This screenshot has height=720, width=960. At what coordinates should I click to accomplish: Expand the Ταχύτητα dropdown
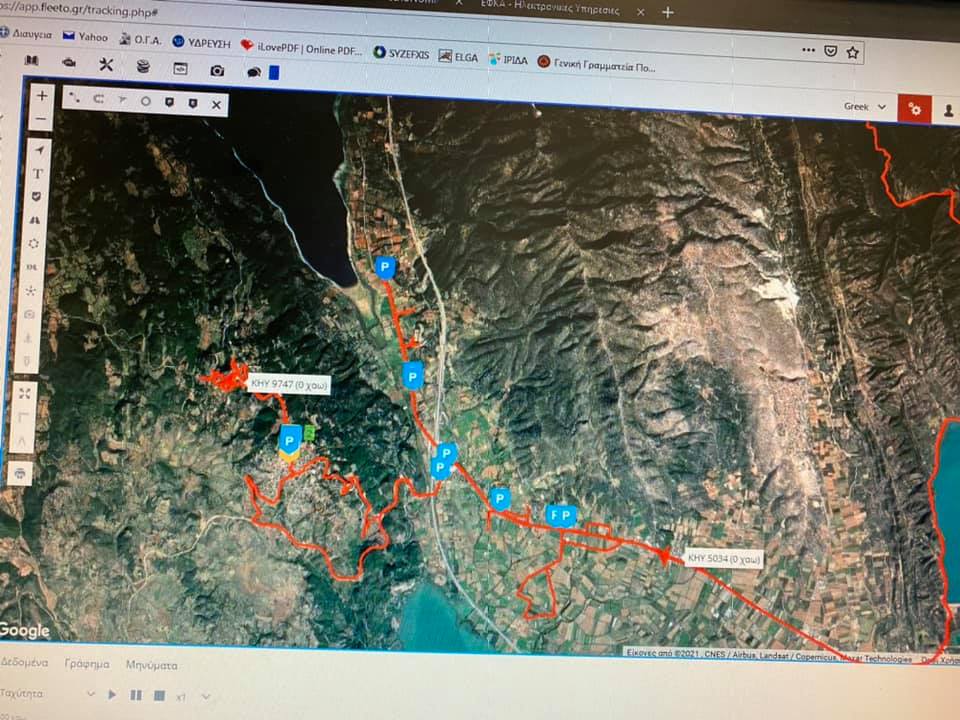[x=90, y=694]
